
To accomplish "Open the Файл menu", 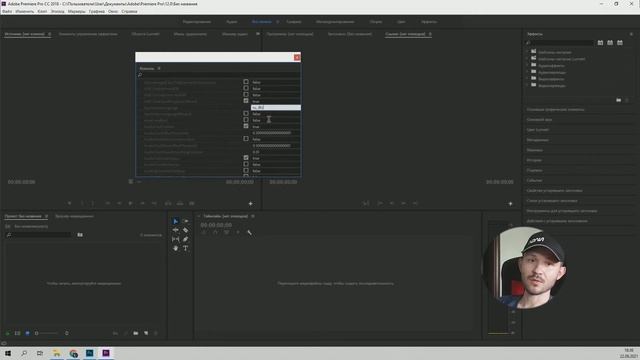I will pos(7,11).
